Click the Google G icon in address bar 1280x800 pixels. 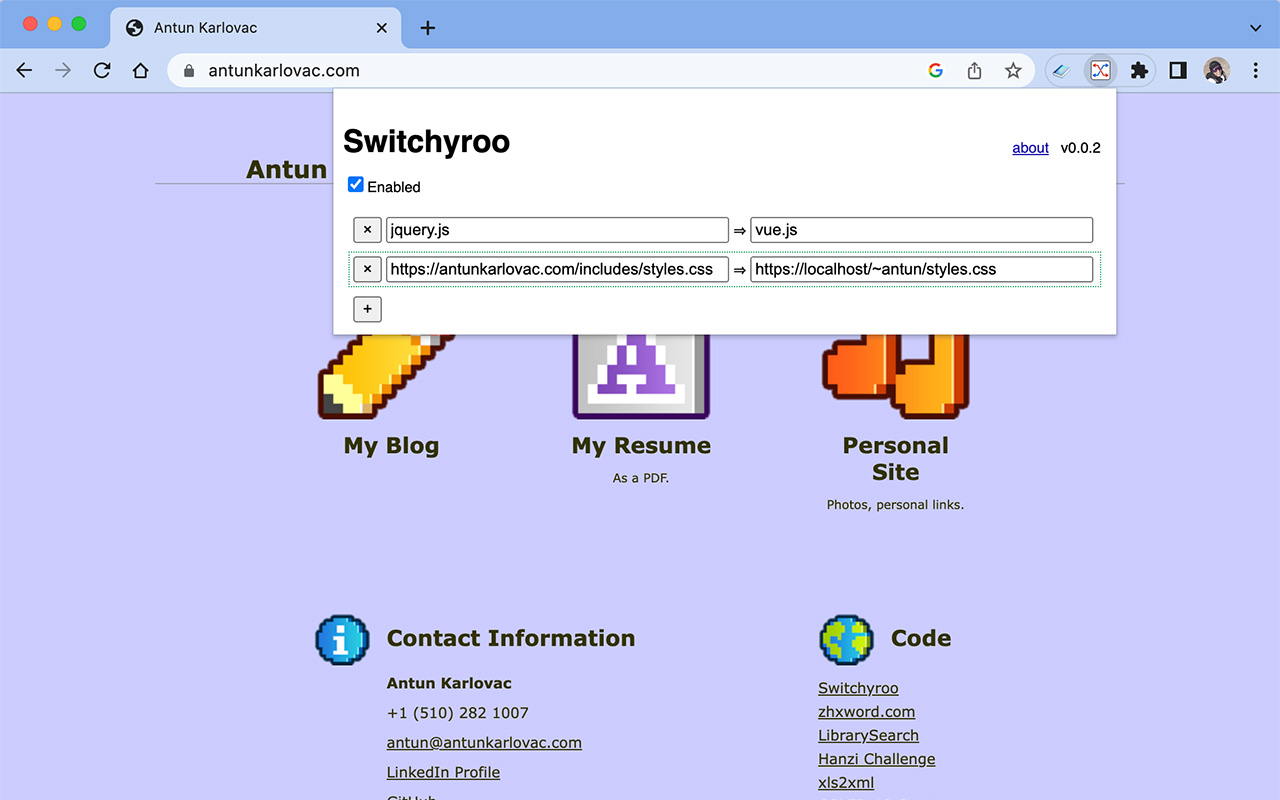coord(935,70)
